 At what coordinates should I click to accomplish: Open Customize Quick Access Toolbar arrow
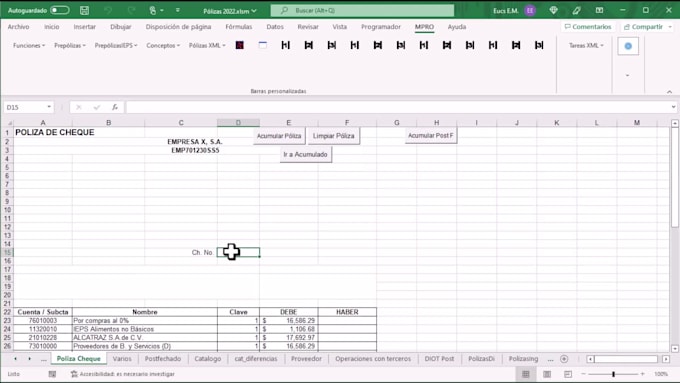178,10
